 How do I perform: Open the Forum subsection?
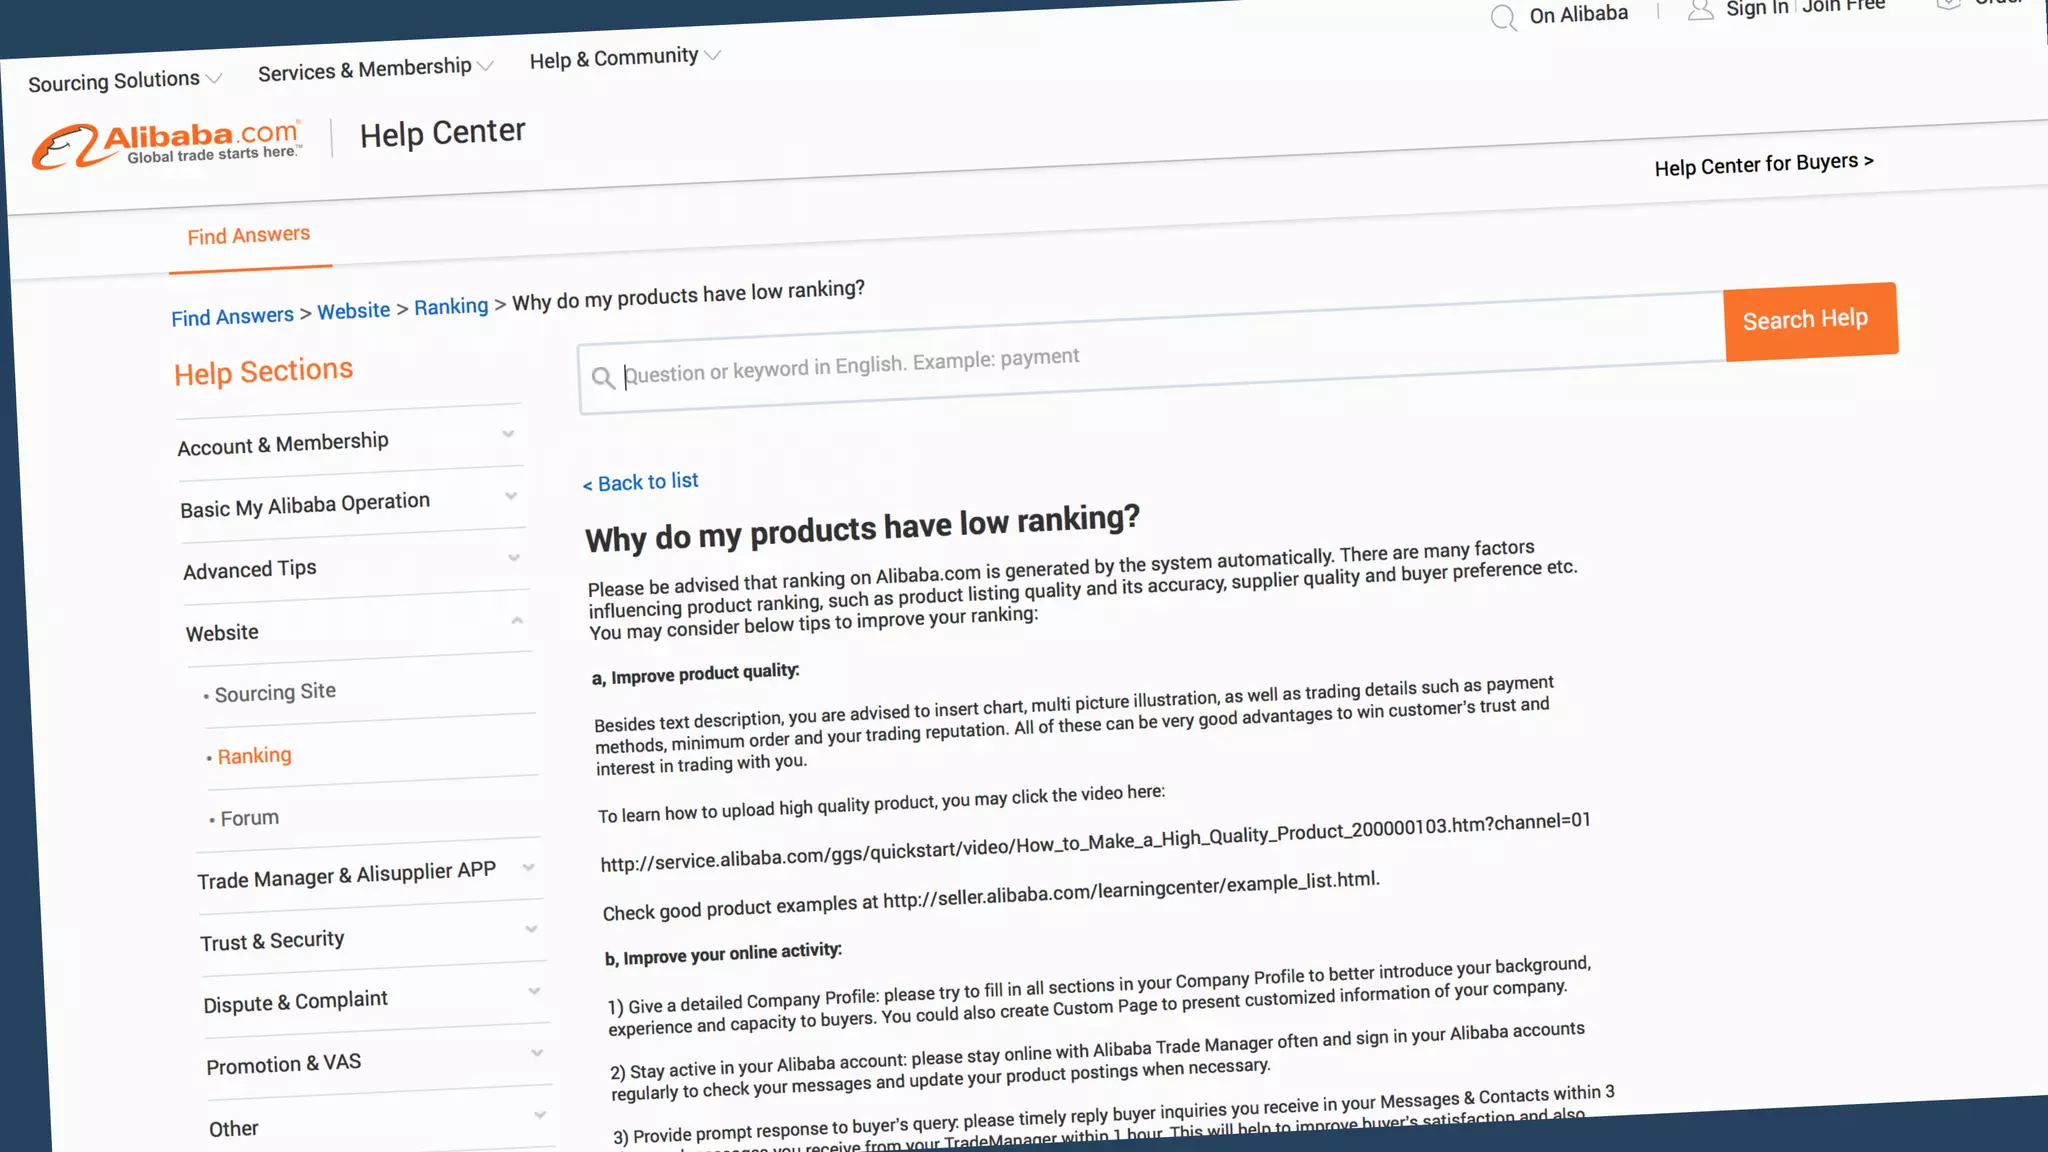249,818
